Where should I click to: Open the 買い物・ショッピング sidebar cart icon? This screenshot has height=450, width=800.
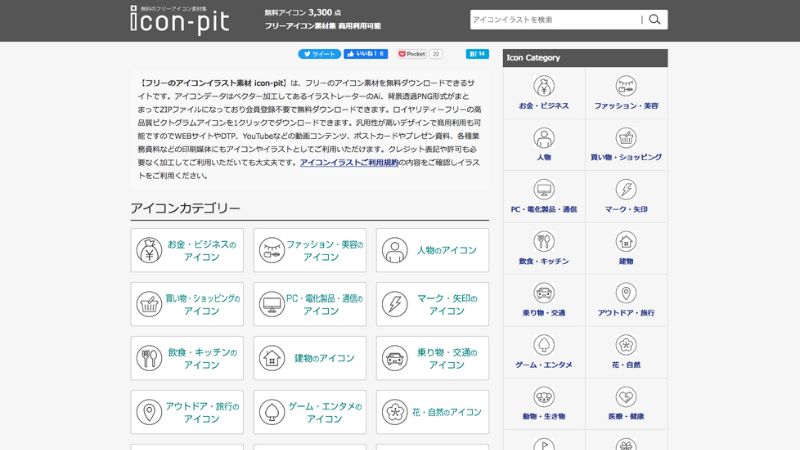(626, 138)
